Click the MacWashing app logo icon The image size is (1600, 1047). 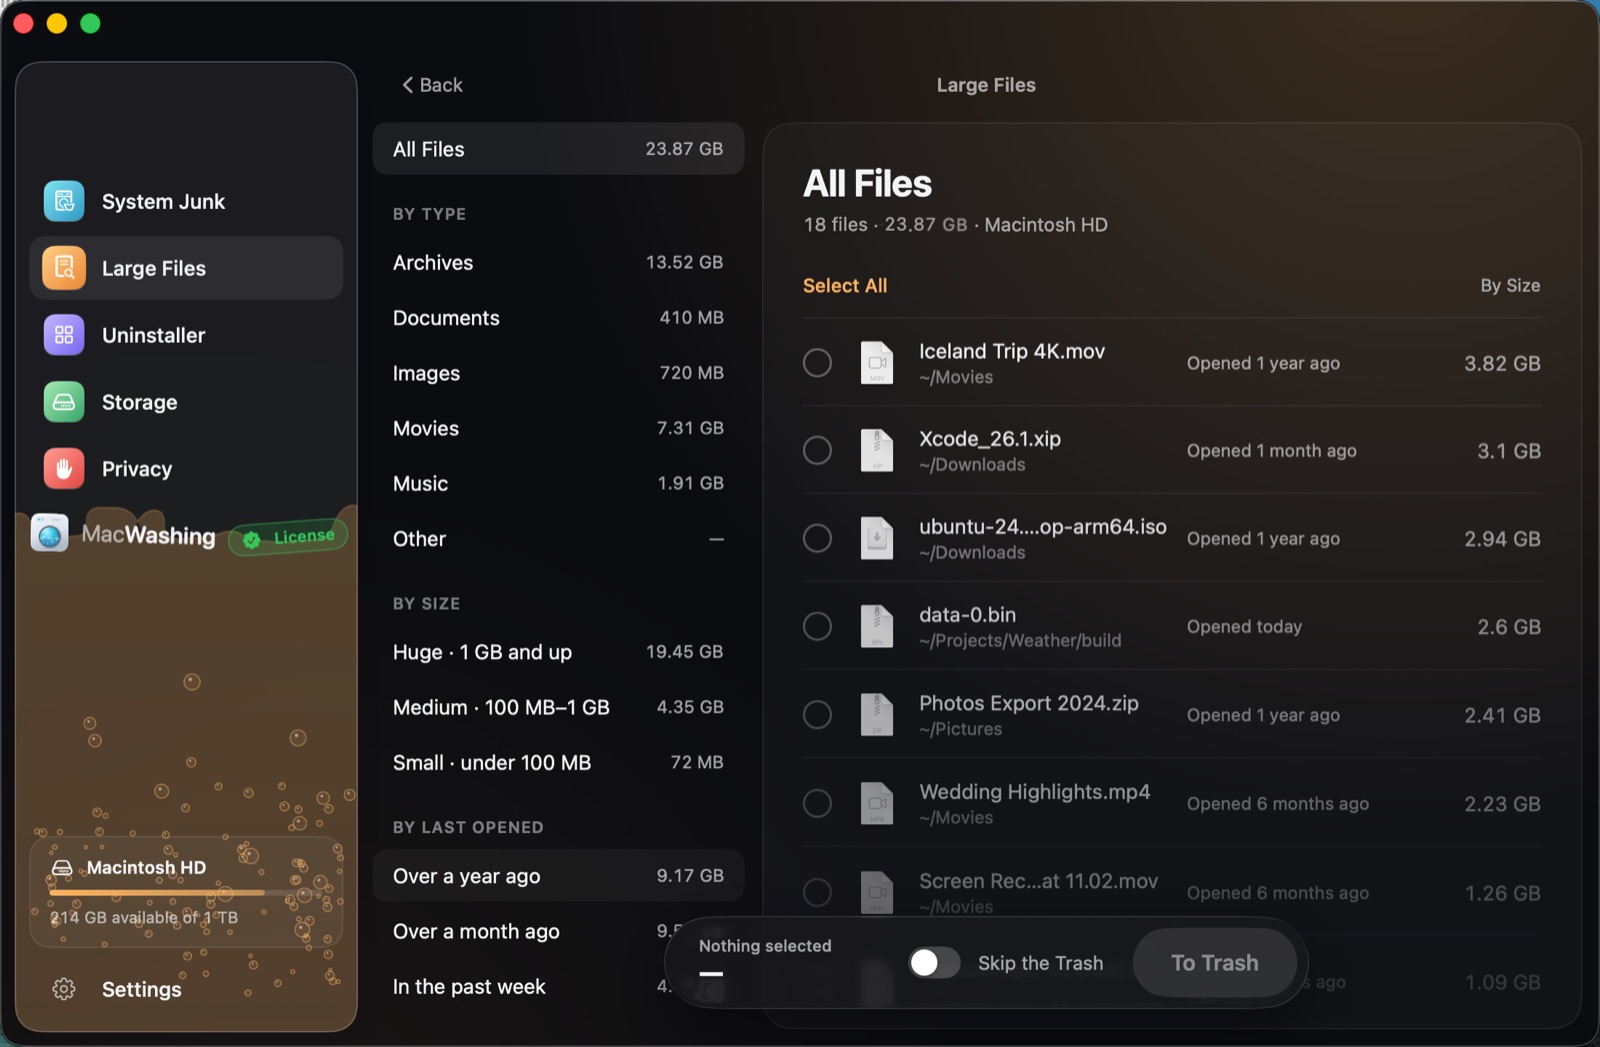coord(49,534)
